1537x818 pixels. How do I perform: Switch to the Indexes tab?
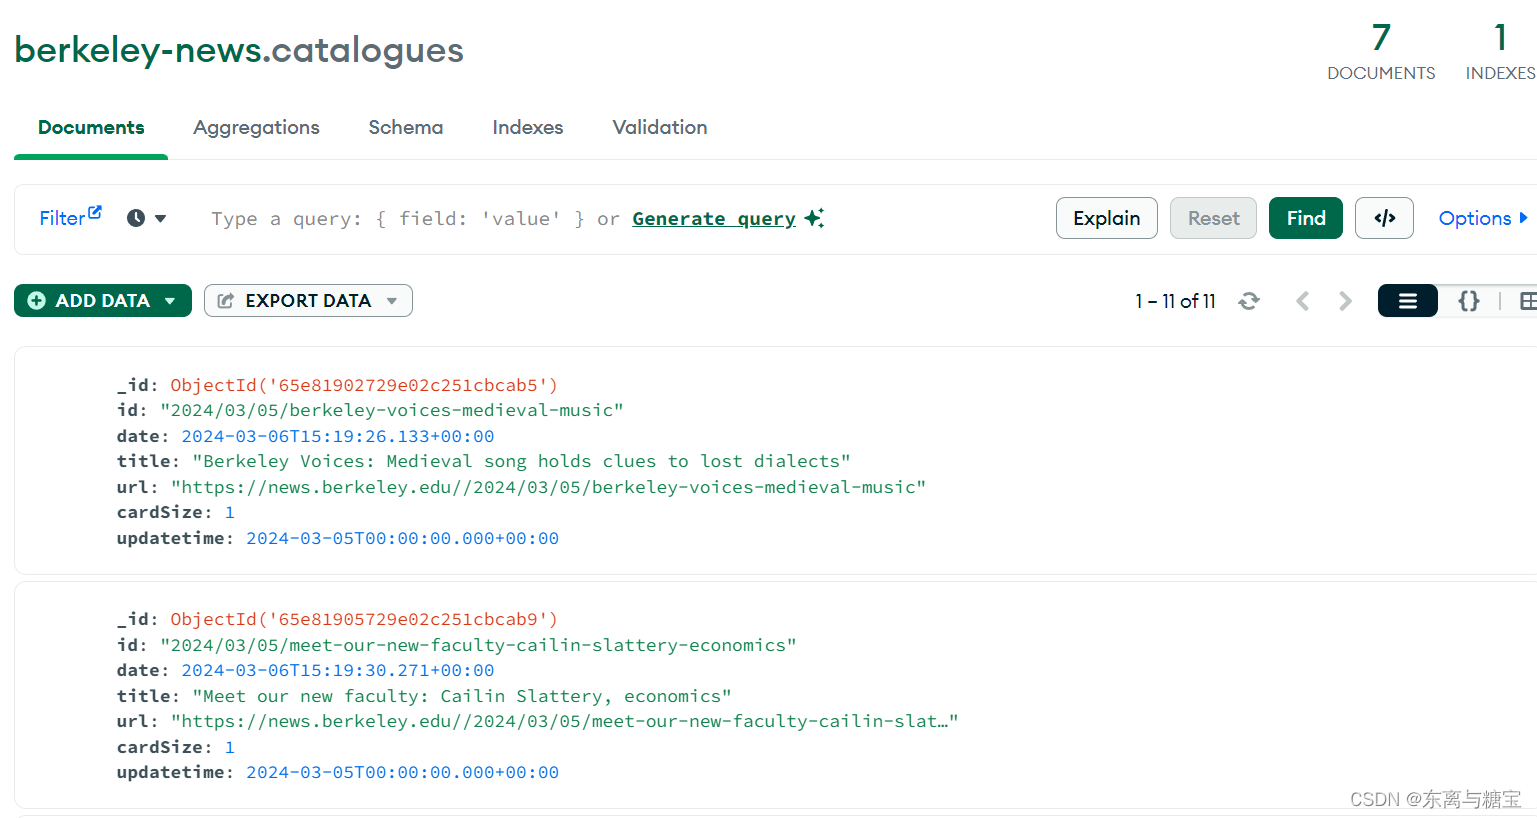tap(527, 127)
